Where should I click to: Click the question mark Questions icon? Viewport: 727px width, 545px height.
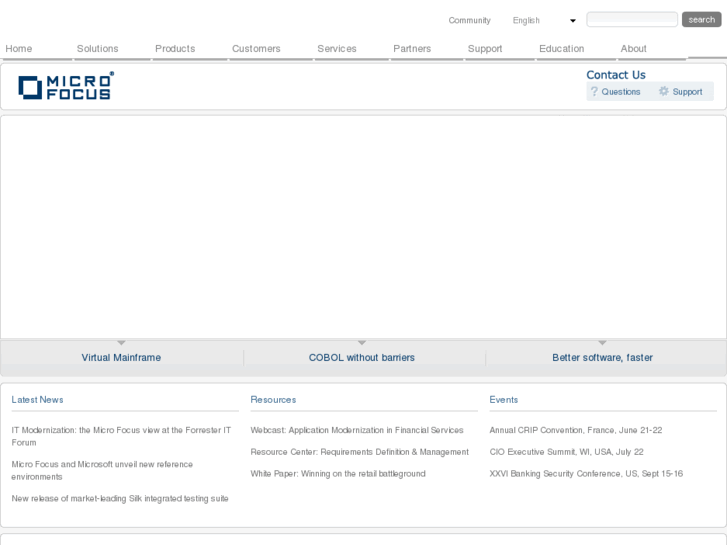tap(594, 91)
